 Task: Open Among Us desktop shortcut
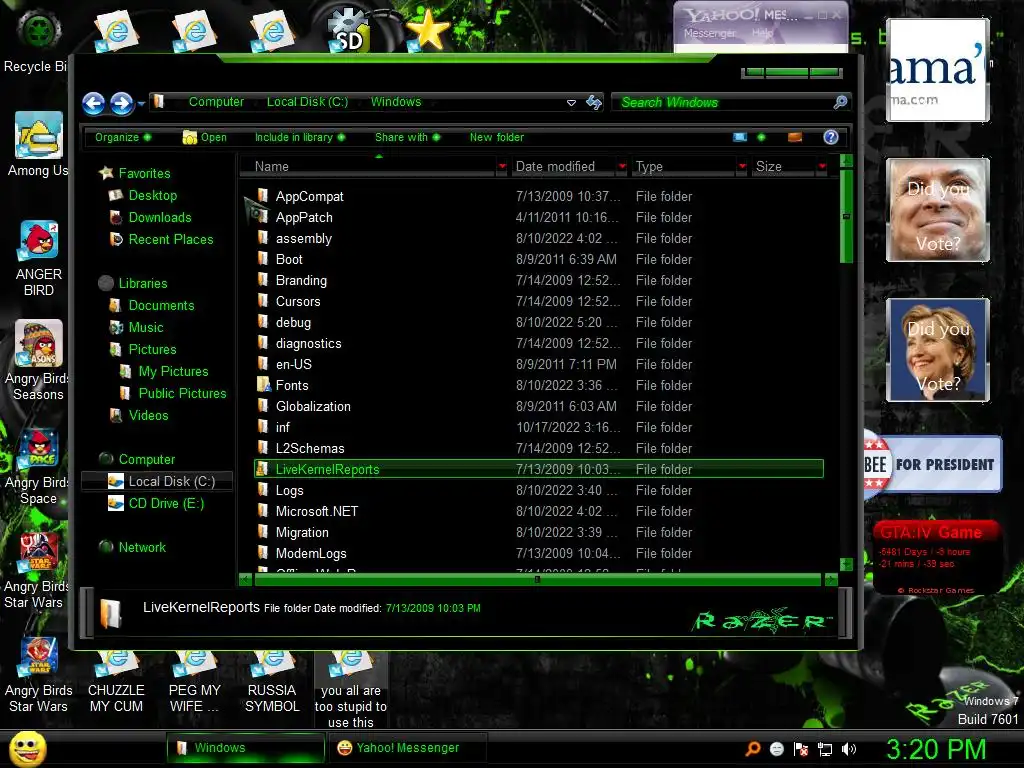(38, 145)
